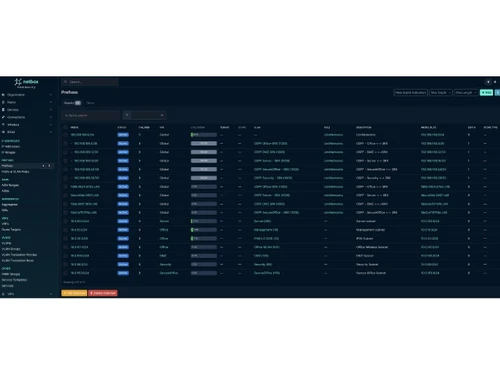Sort by the Status column header

122,127
